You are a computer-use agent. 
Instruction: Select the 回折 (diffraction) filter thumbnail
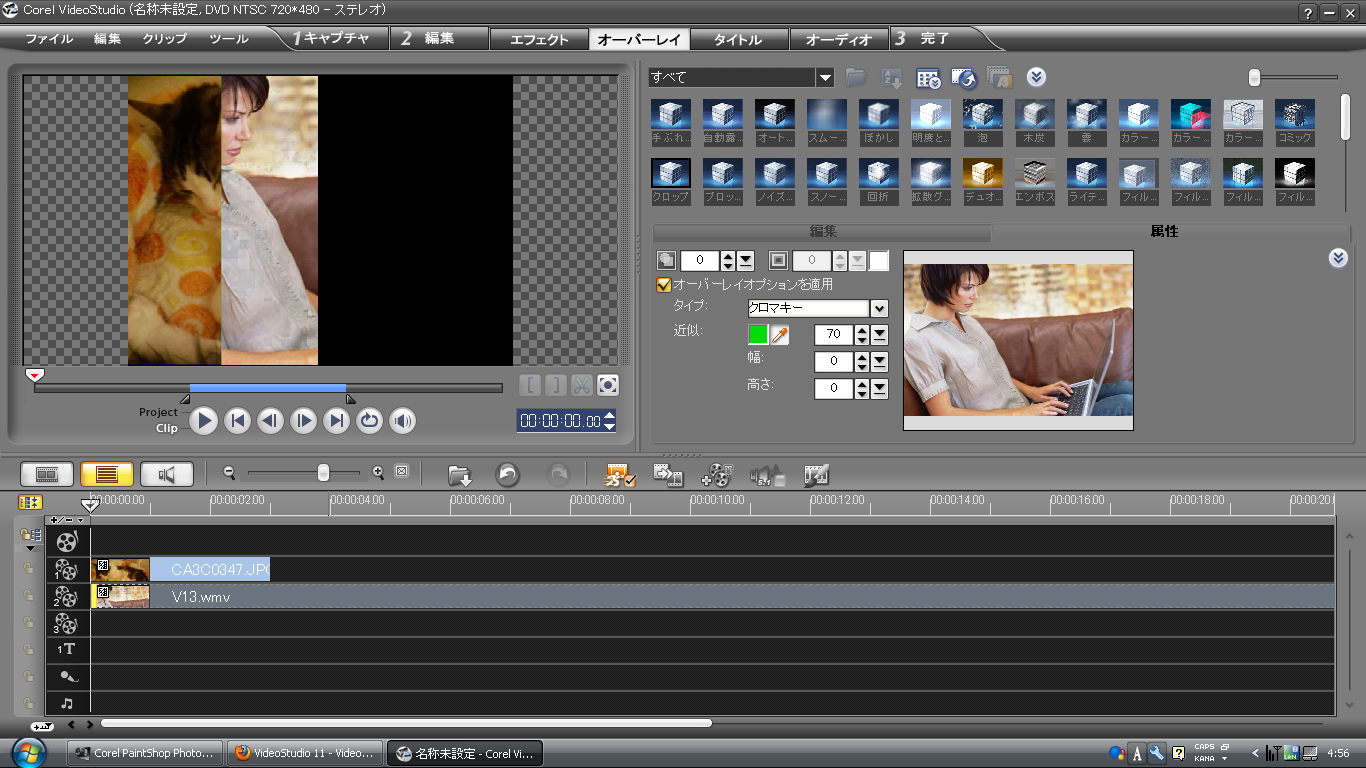point(879,173)
